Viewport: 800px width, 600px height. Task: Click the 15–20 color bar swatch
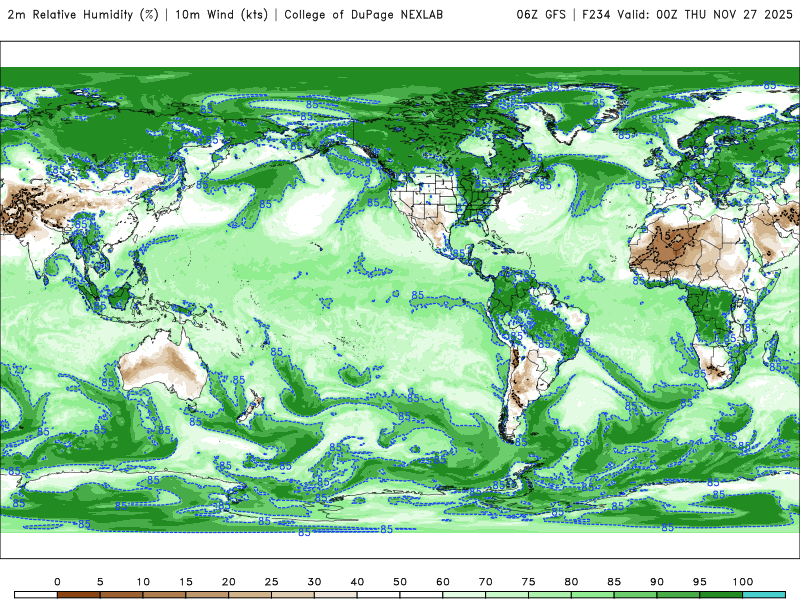pyautogui.click(x=207, y=595)
